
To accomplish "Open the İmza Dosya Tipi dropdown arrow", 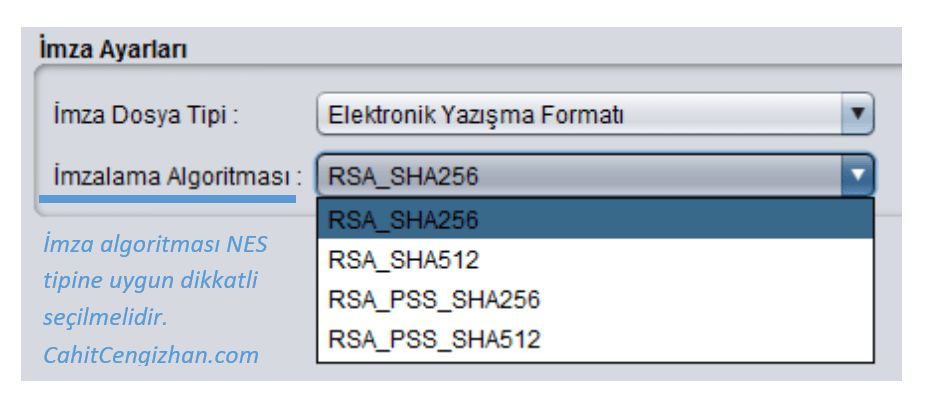I will (856, 115).
